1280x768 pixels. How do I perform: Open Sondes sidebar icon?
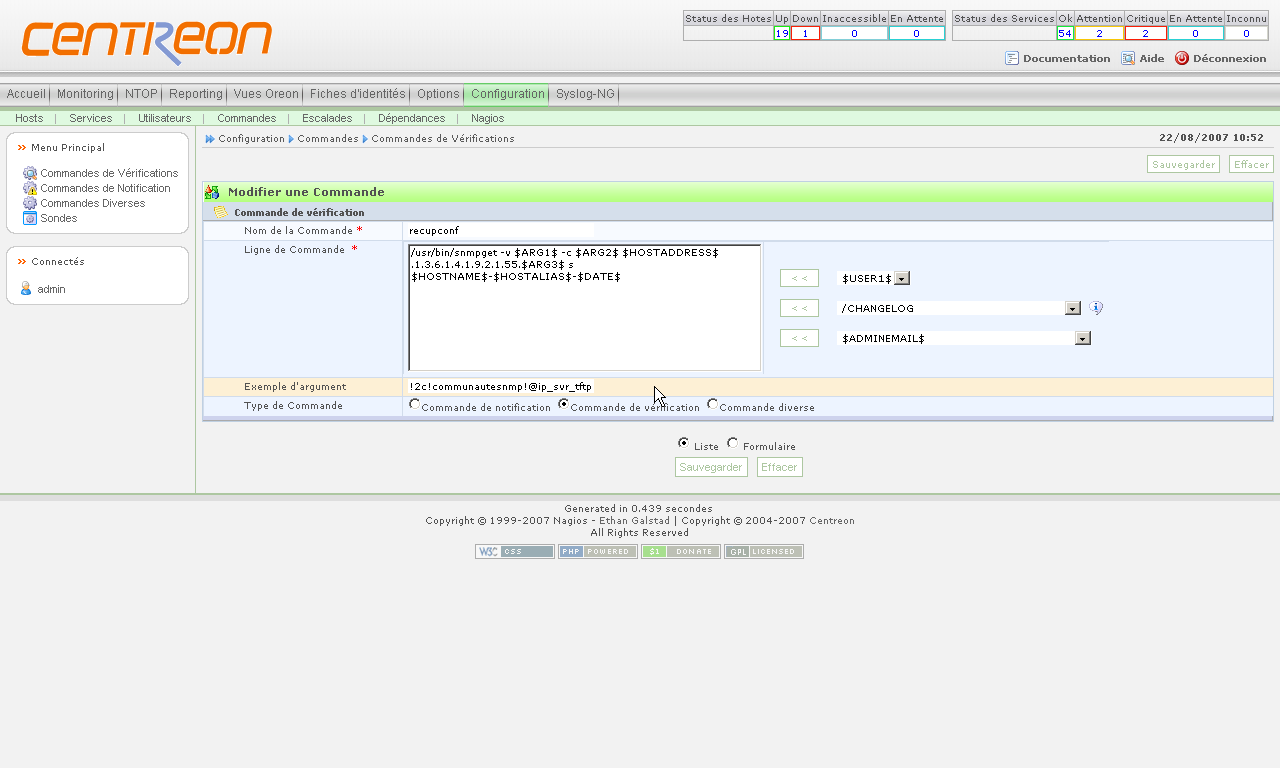click(30, 218)
